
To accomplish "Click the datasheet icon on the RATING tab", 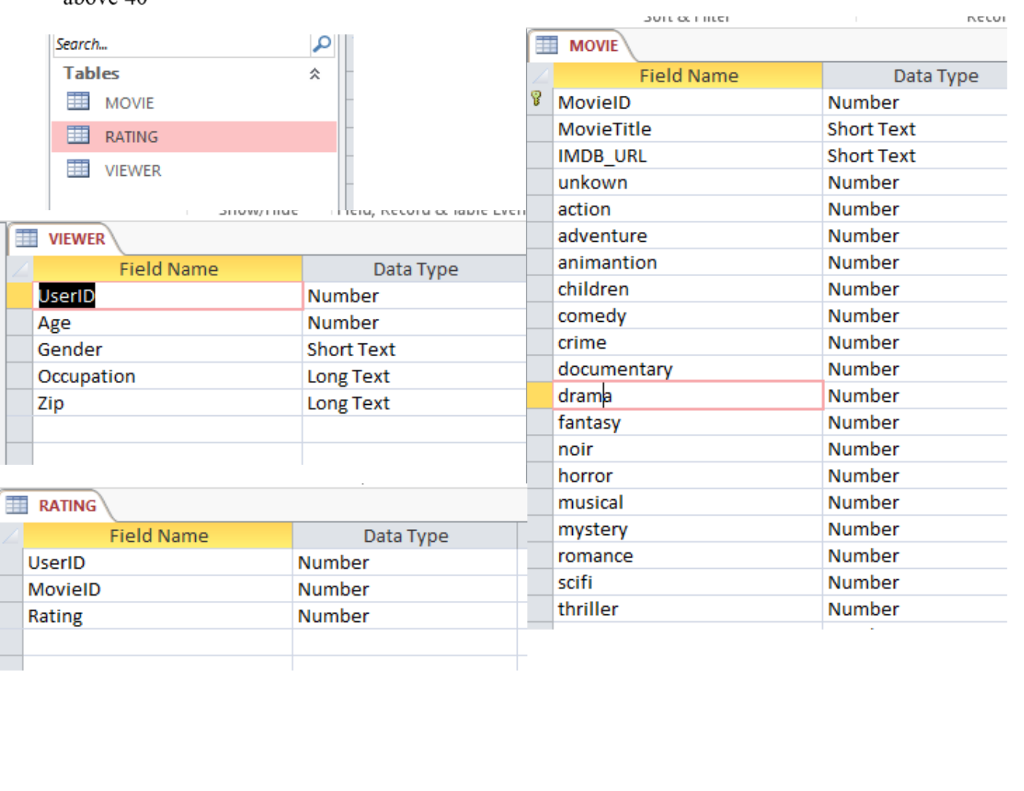I will tap(18, 505).
